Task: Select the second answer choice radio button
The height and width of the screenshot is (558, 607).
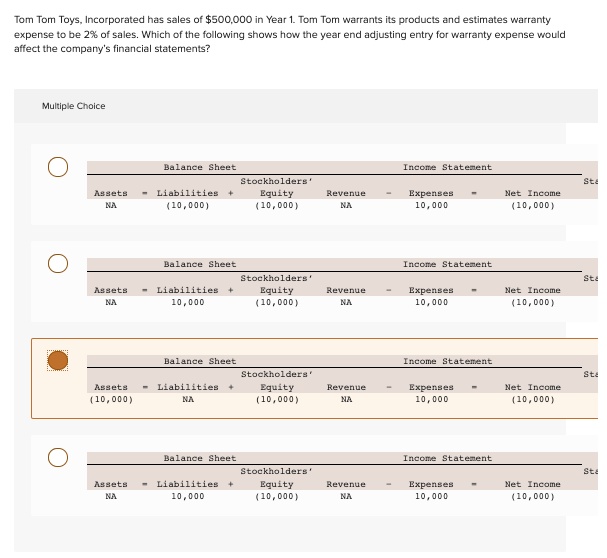Action: tap(58, 264)
